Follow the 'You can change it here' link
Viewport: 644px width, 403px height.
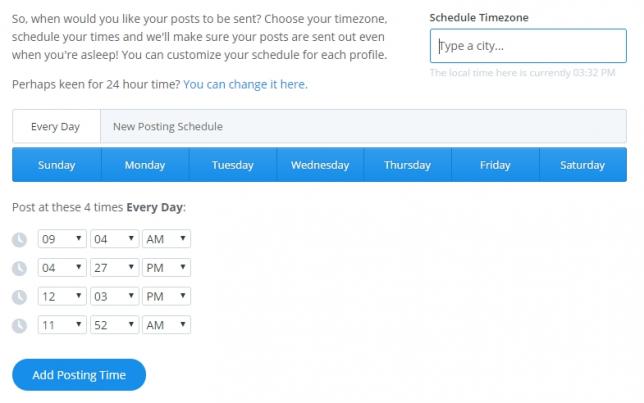click(x=245, y=84)
